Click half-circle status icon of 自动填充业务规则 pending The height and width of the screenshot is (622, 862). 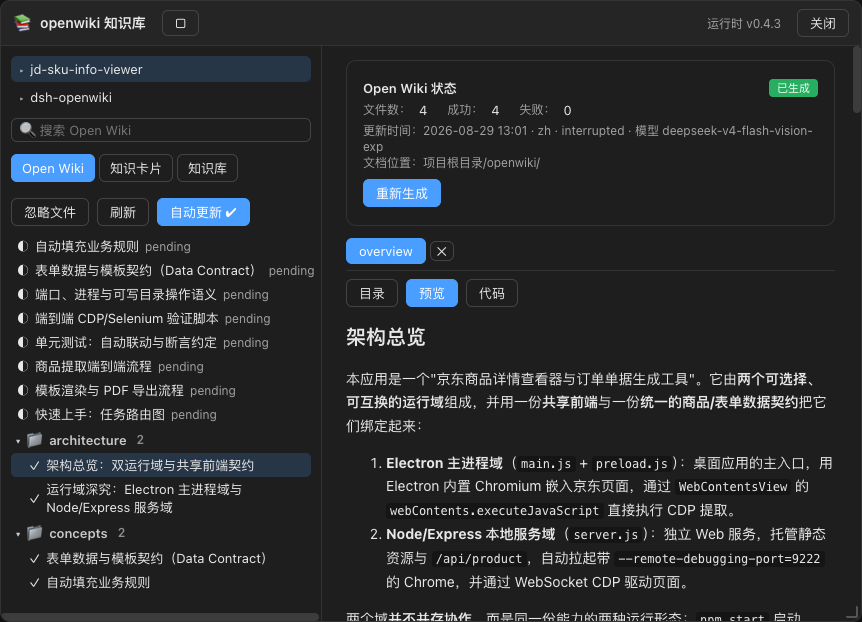23,246
